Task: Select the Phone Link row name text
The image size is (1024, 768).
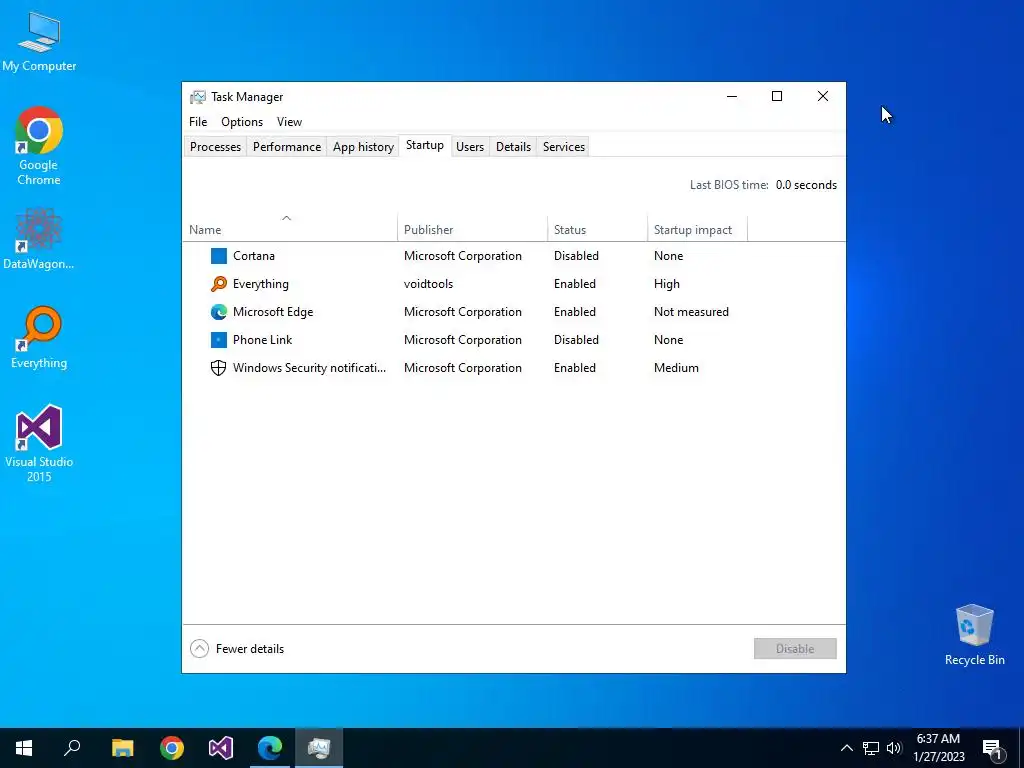Action: point(263,340)
